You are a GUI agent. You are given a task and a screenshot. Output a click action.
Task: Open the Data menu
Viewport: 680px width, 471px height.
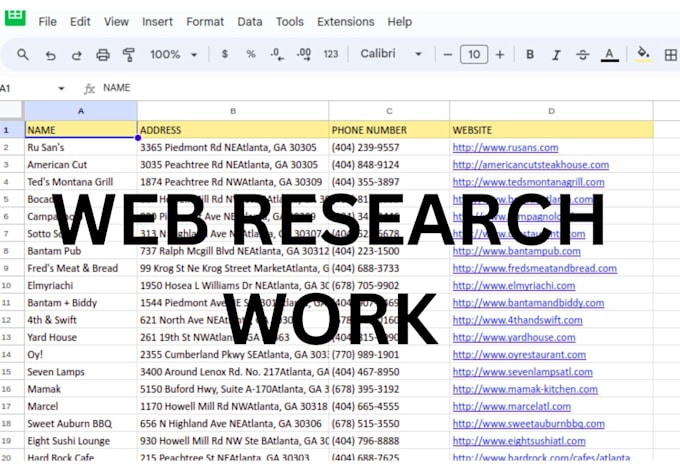[250, 22]
